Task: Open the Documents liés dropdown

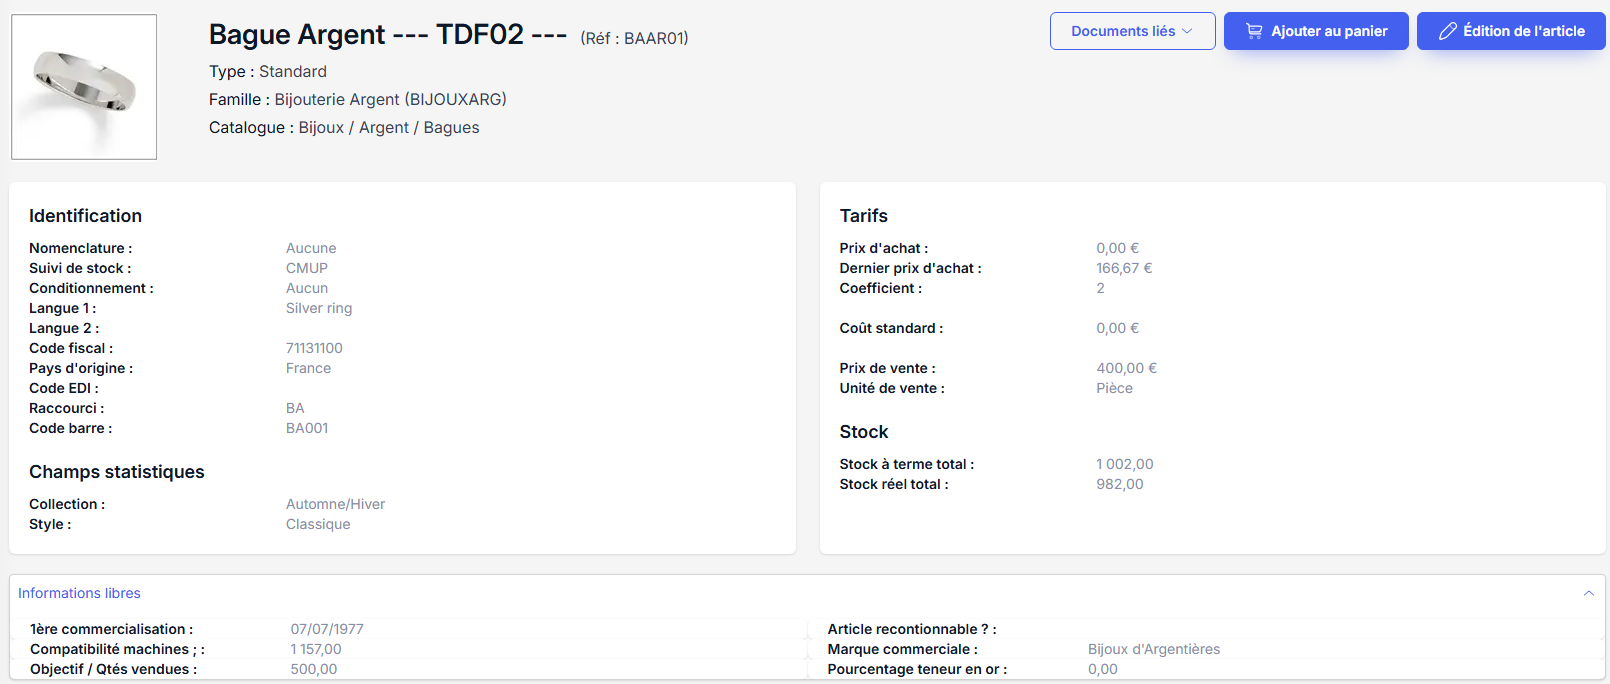Action: pyautogui.click(x=1132, y=31)
